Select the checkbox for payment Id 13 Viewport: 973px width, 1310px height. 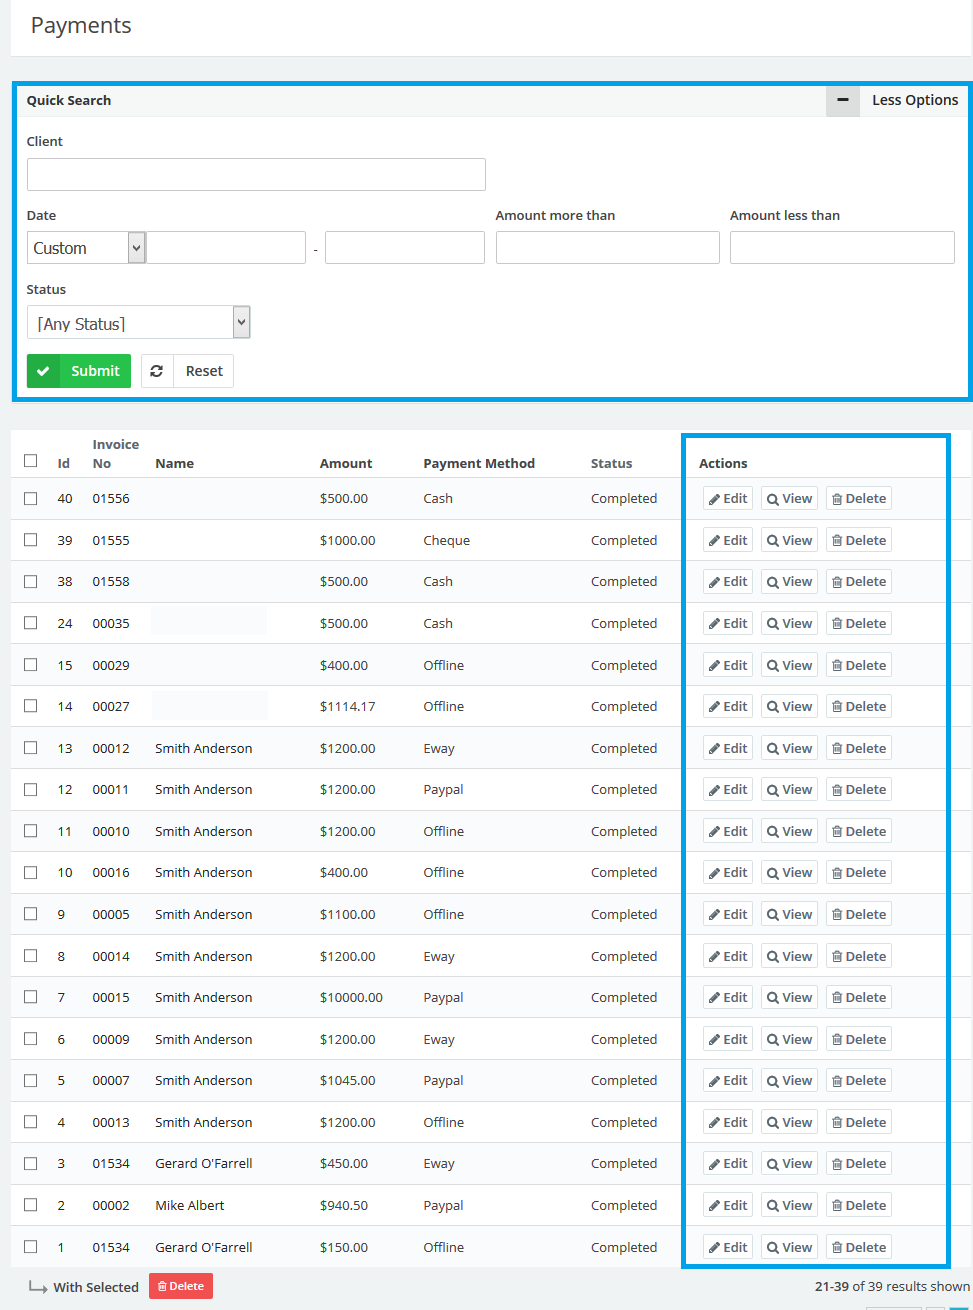pos(31,748)
